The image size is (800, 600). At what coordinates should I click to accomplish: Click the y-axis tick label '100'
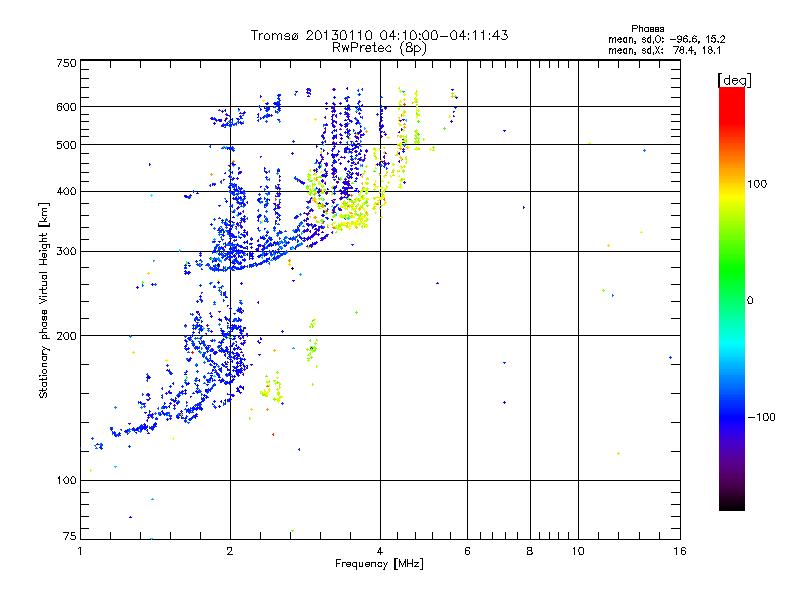coord(66,481)
